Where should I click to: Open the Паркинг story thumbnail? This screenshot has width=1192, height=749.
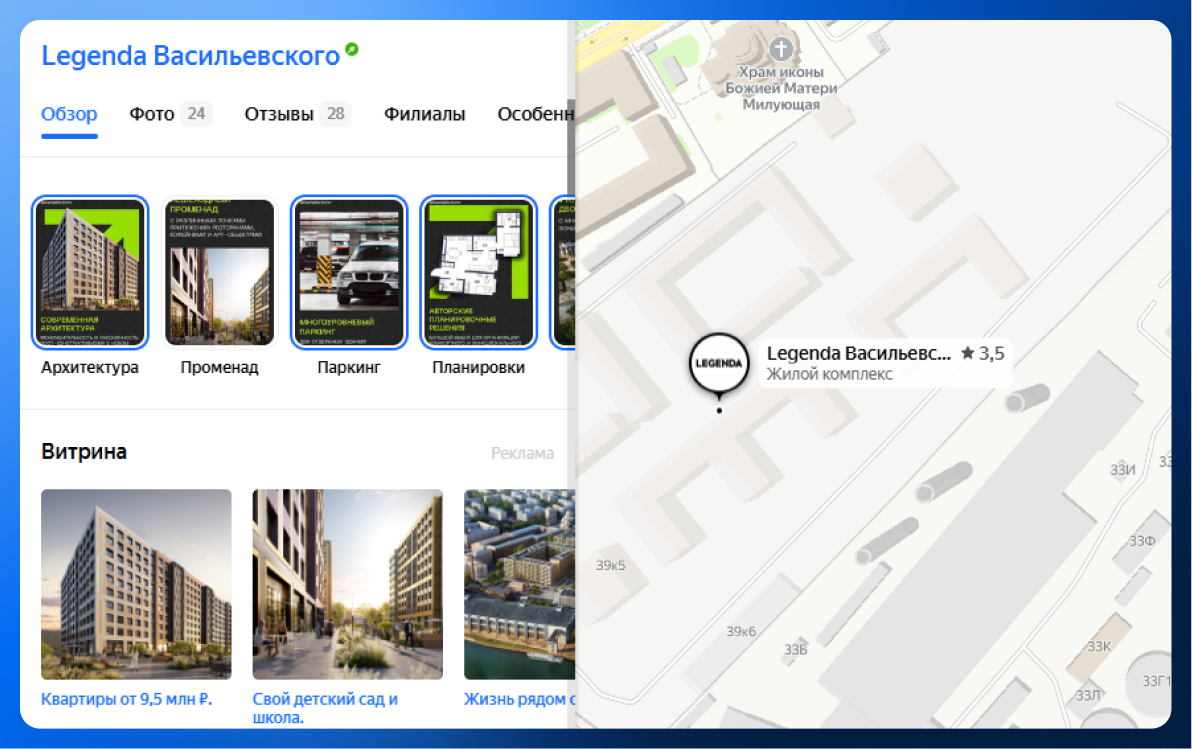pyautogui.click(x=349, y=272)
